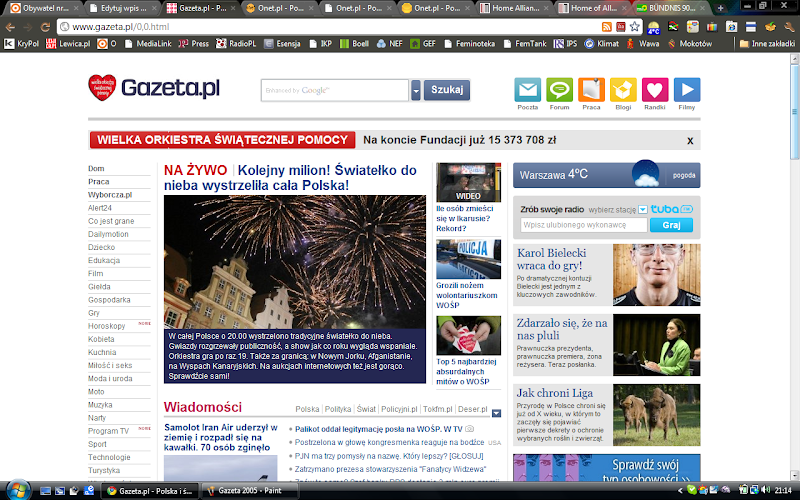The image size is (800, 500).
Task: Click the WIELKA ORKIESTRA ŚWIĄTECZNEJ POMOCY banner
Action: 222,140
